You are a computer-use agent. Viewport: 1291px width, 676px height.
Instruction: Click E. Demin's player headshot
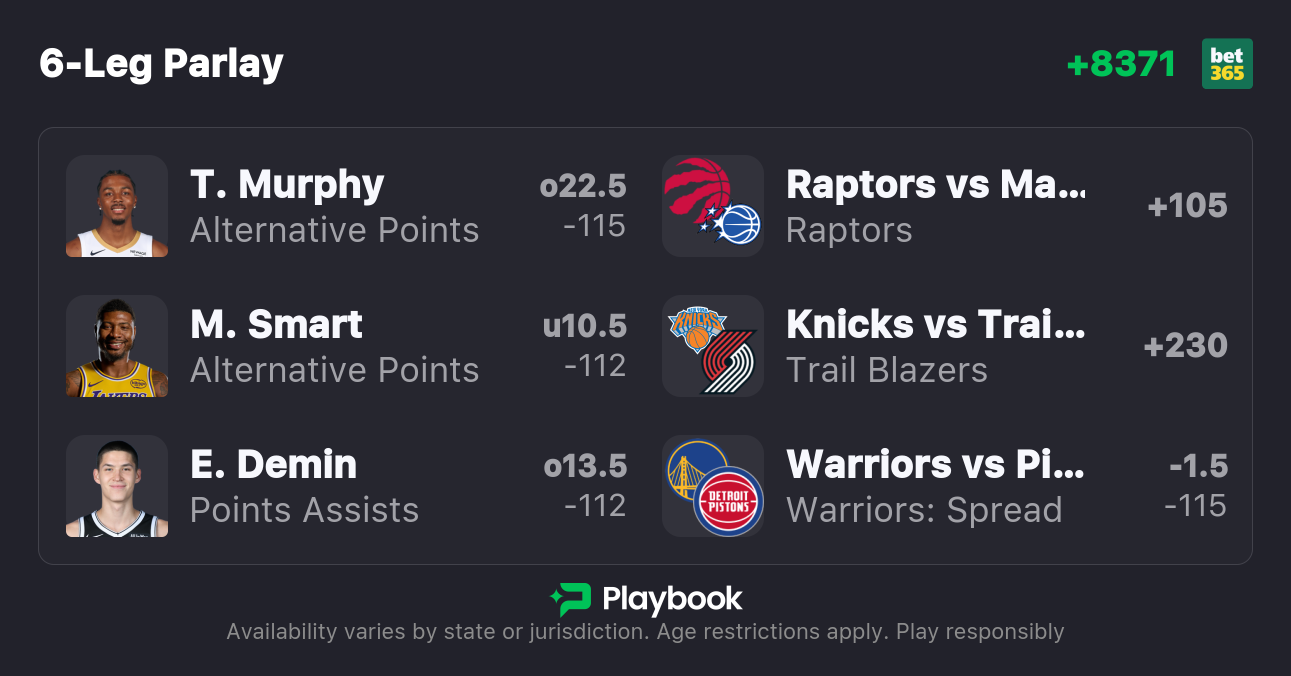(x=117, y=486)
